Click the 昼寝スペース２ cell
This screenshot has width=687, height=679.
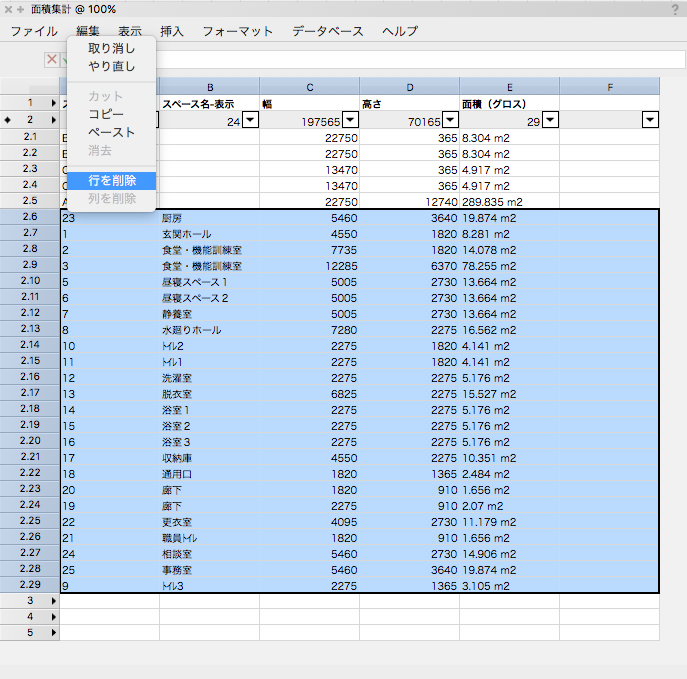pos(209,298)
